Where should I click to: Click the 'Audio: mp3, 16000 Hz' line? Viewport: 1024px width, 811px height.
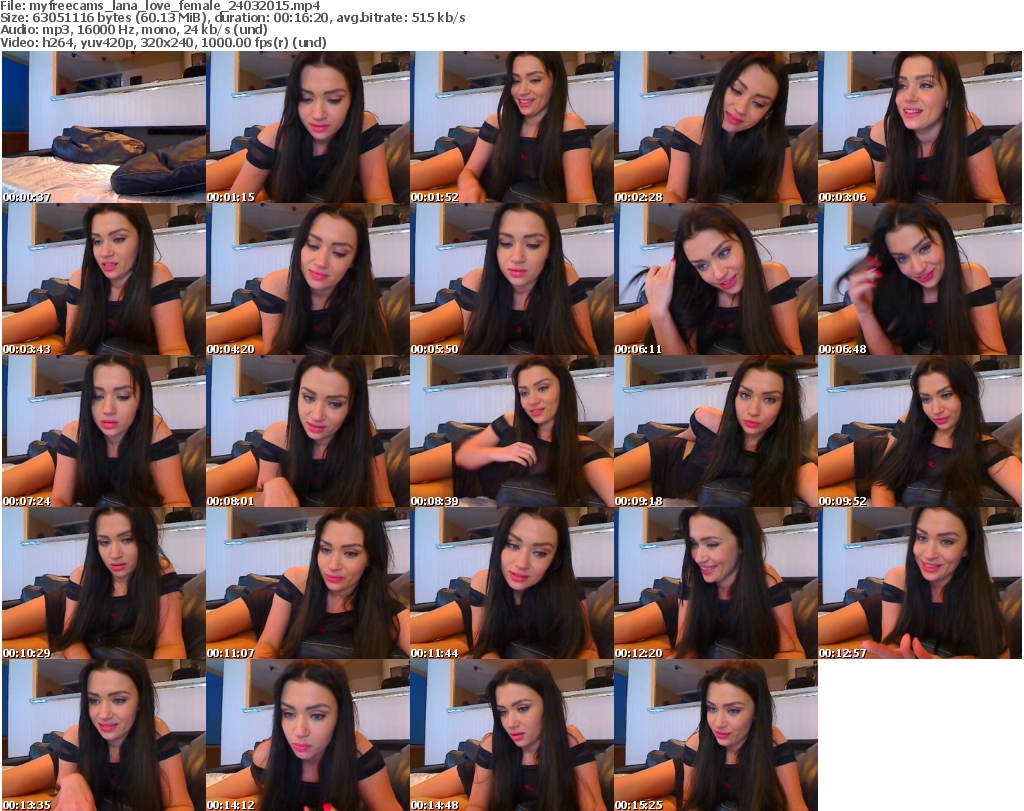coord(134,29)
